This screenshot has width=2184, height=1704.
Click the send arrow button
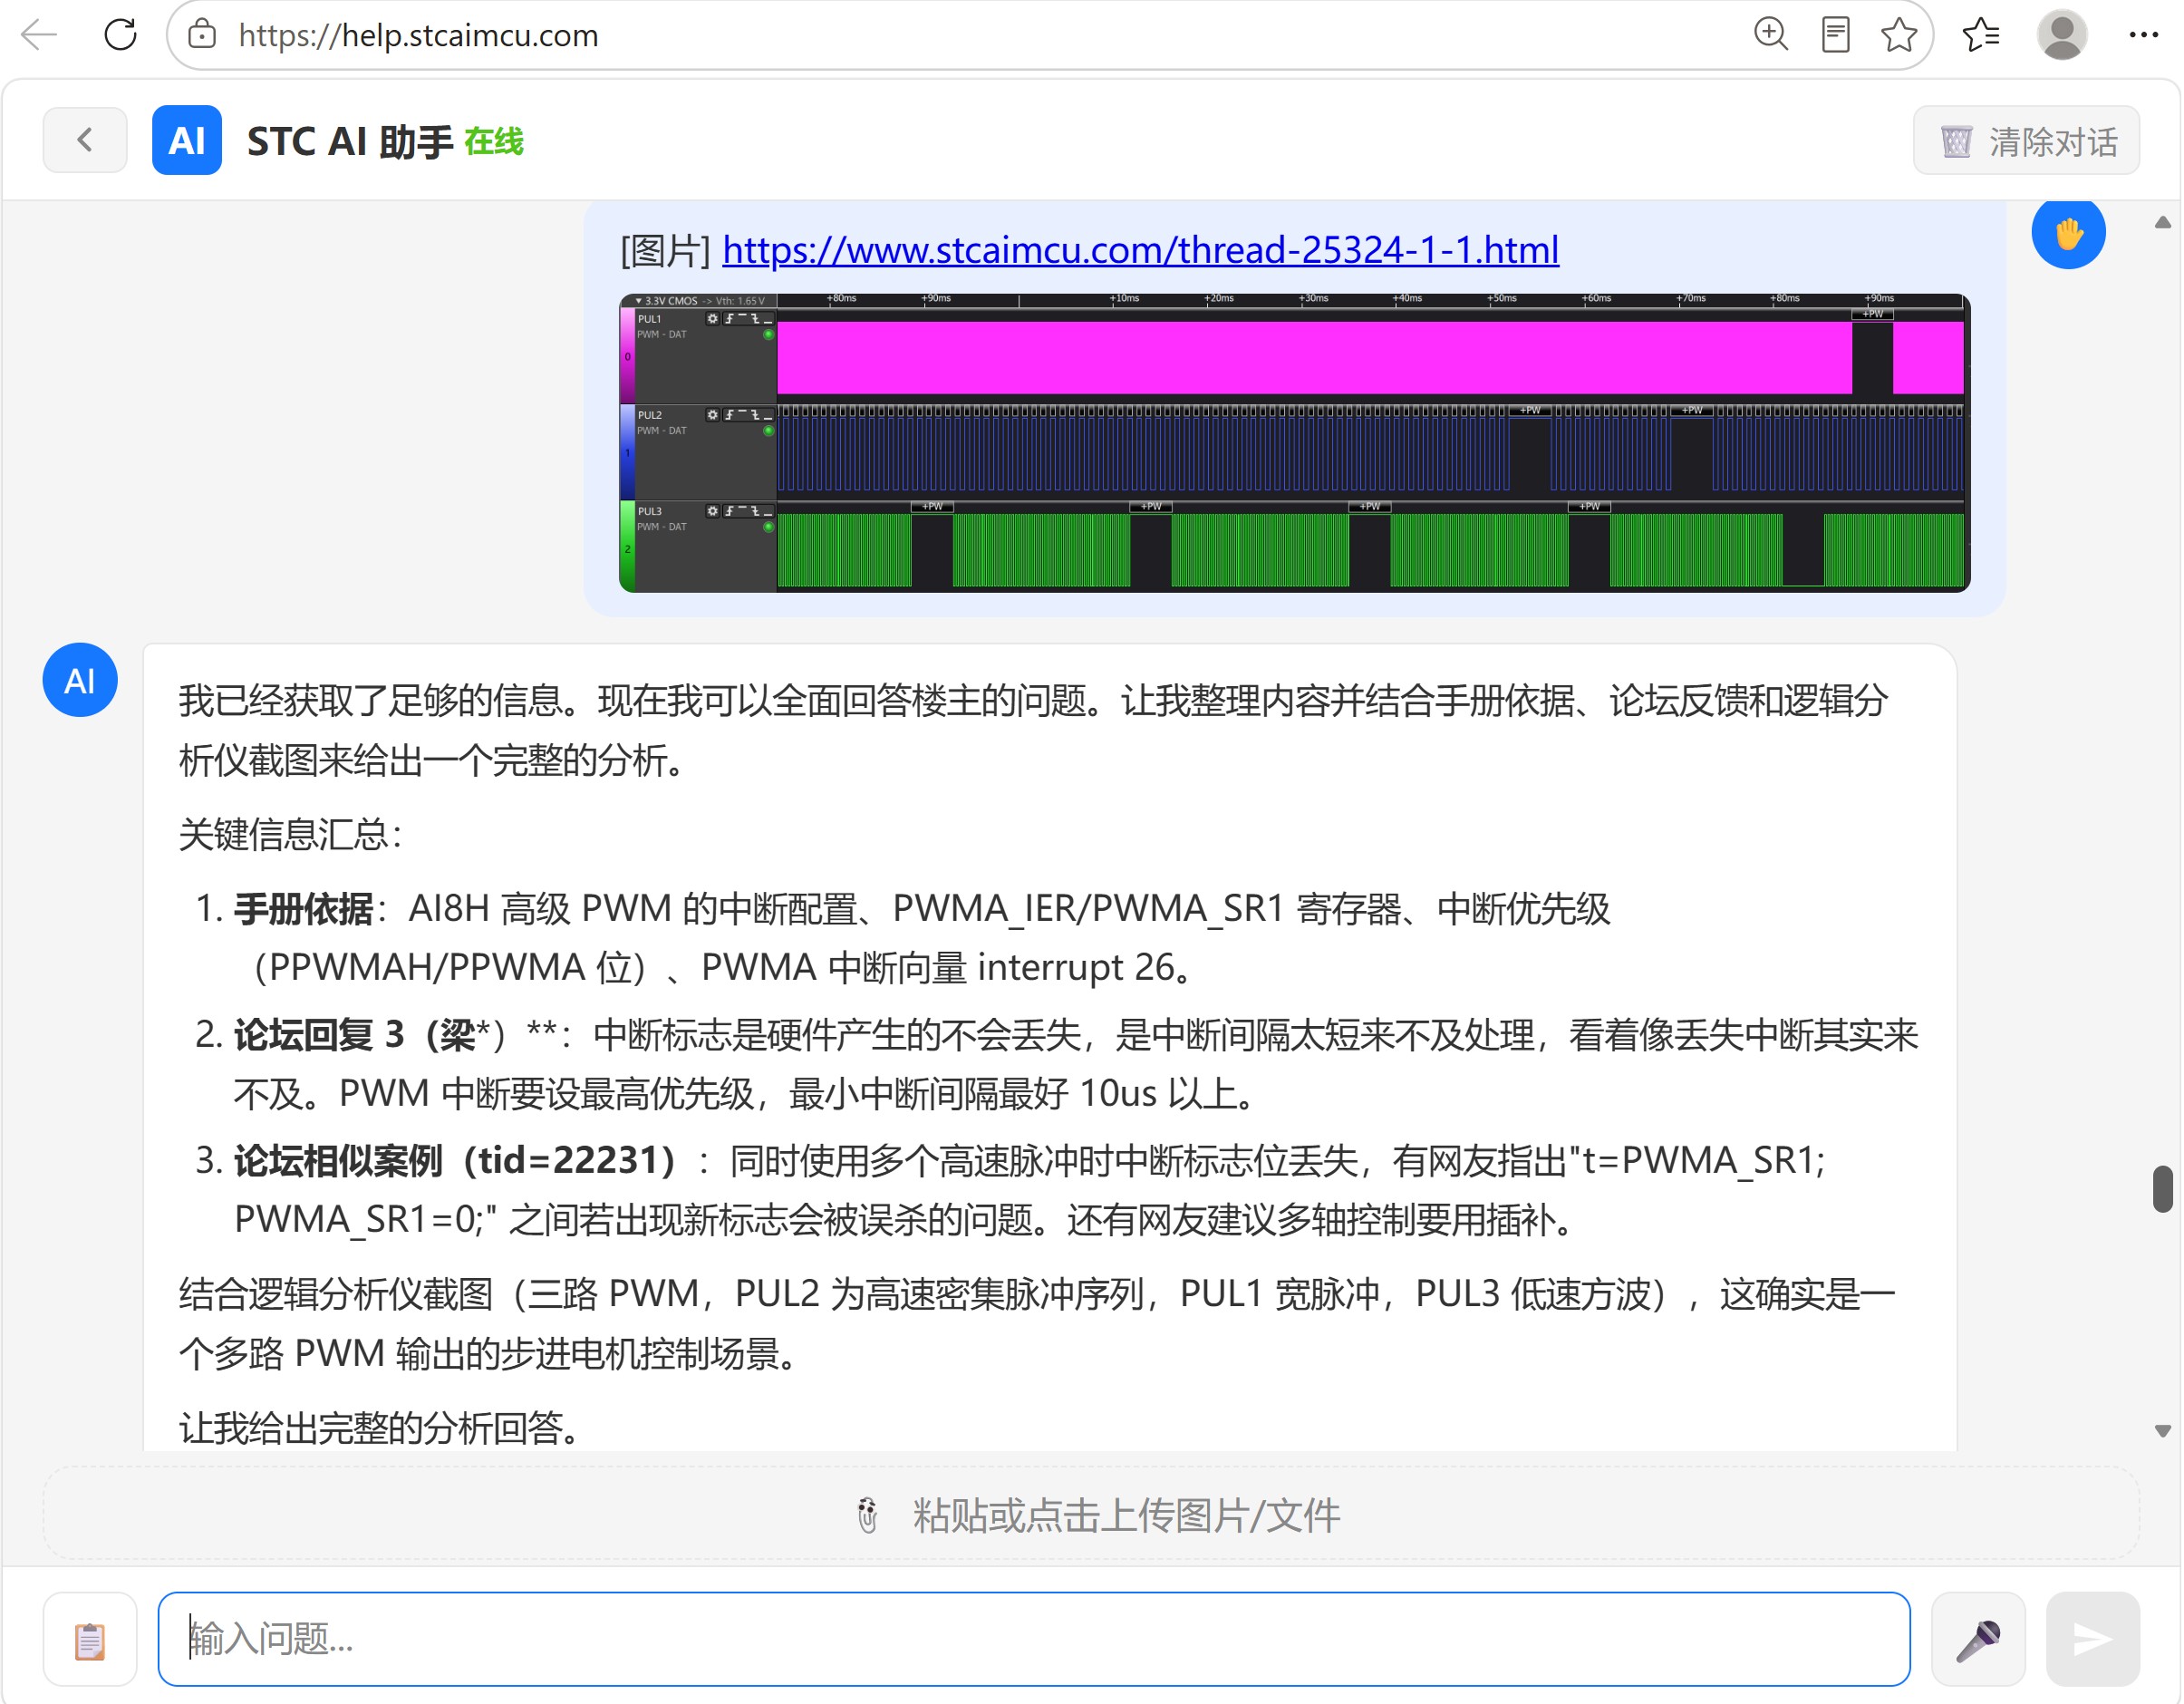2092,1639
